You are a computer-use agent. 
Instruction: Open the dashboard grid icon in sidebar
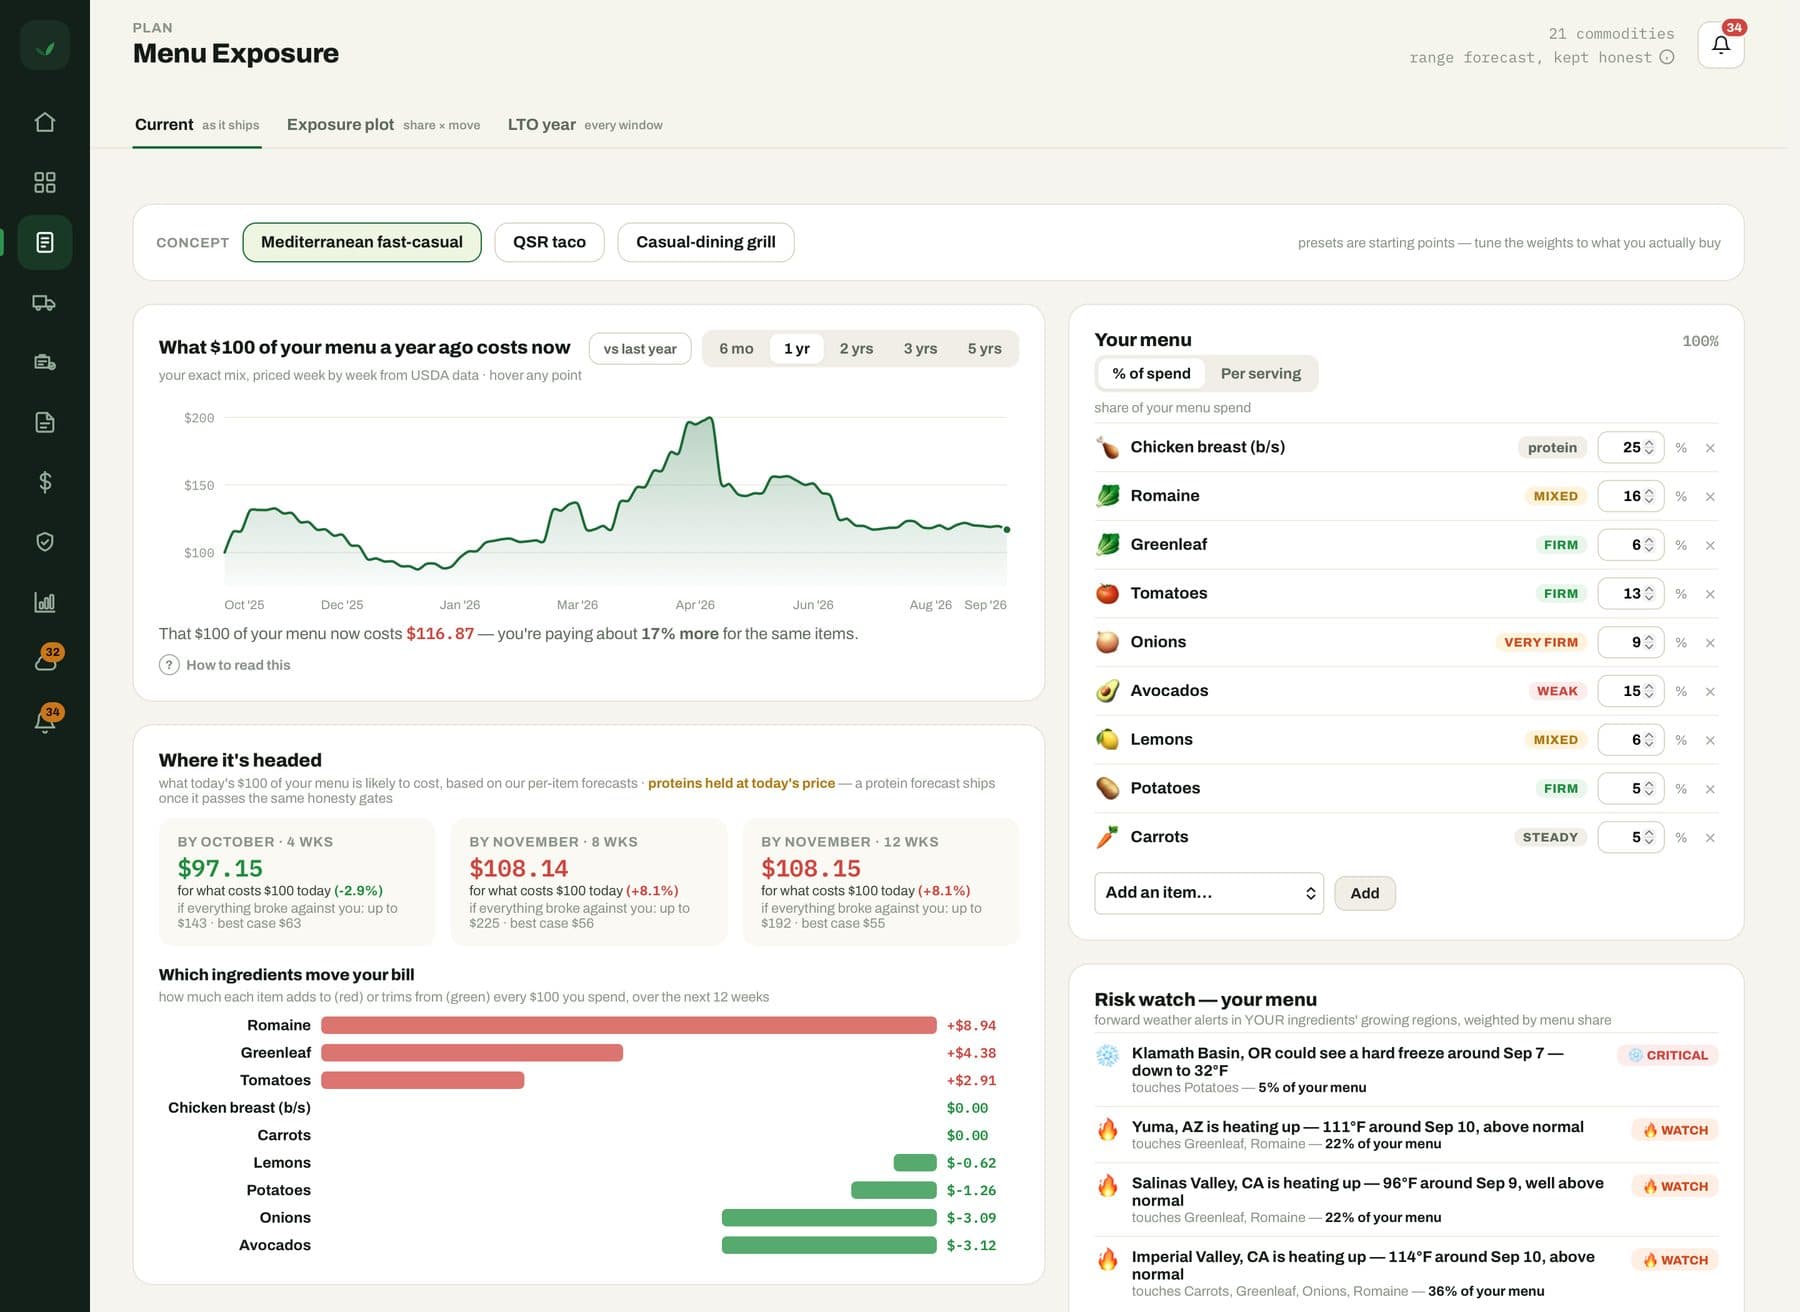coord(45,182)
